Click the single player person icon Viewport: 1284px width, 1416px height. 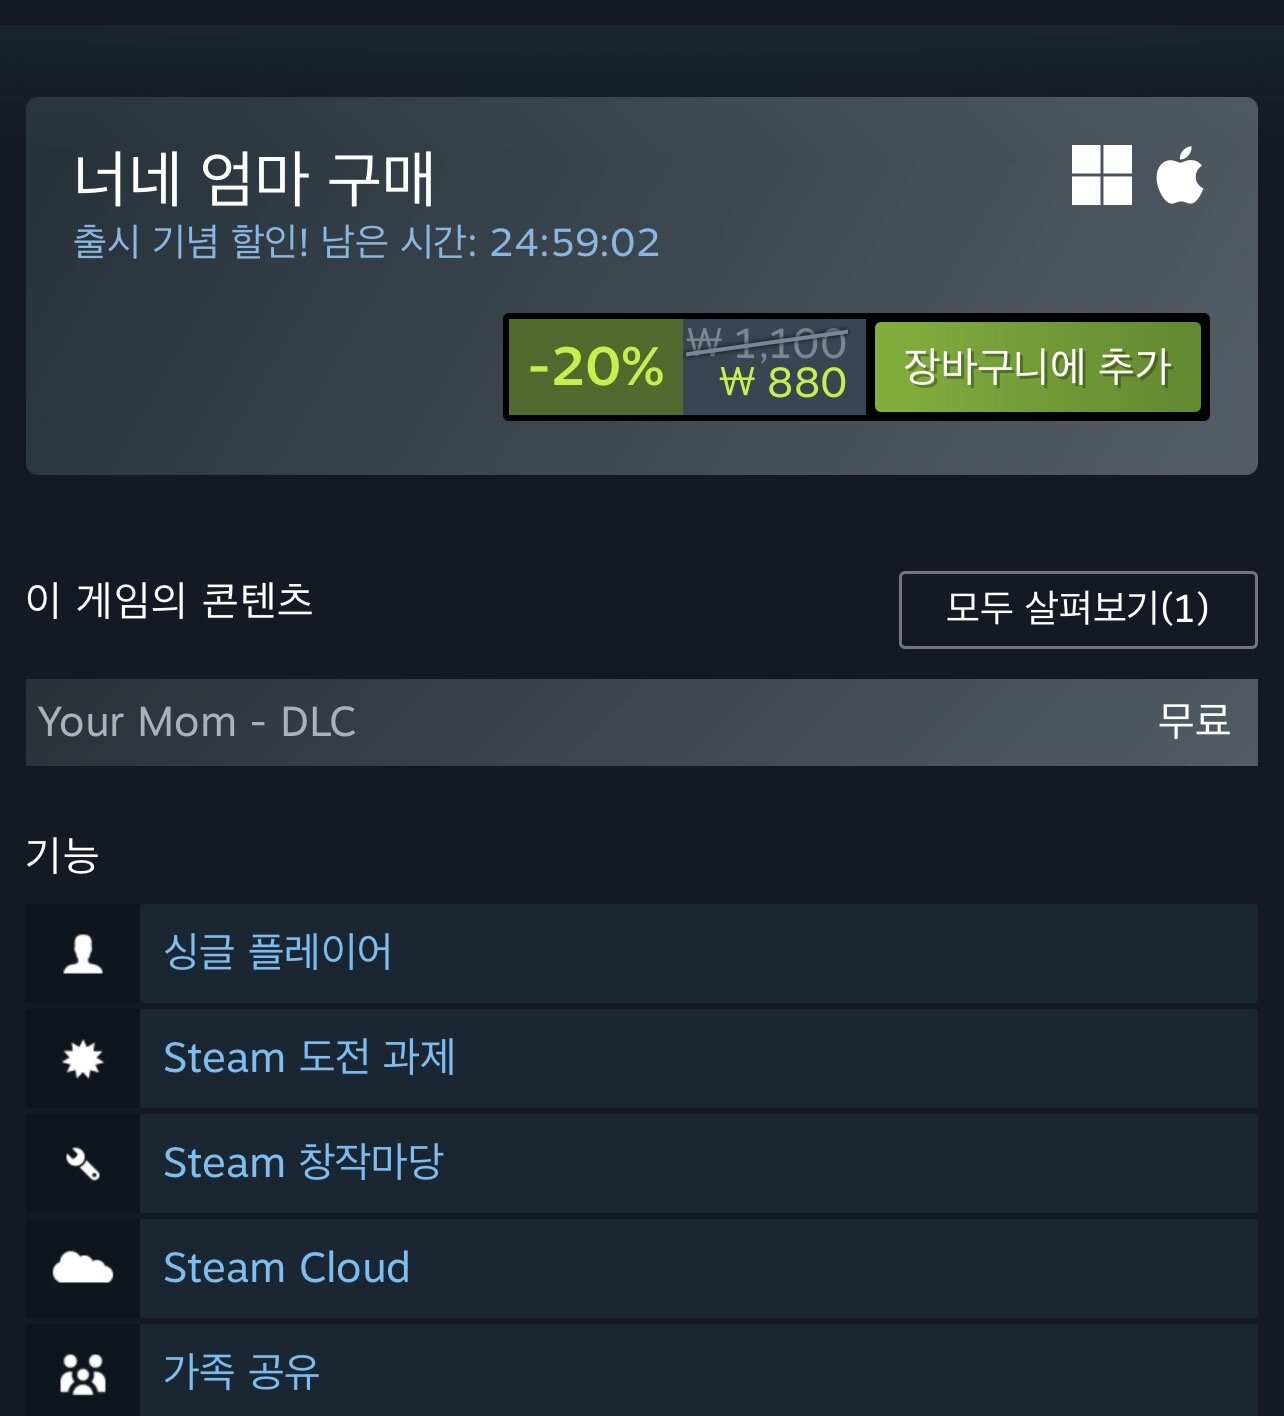[x=83, y=954]
